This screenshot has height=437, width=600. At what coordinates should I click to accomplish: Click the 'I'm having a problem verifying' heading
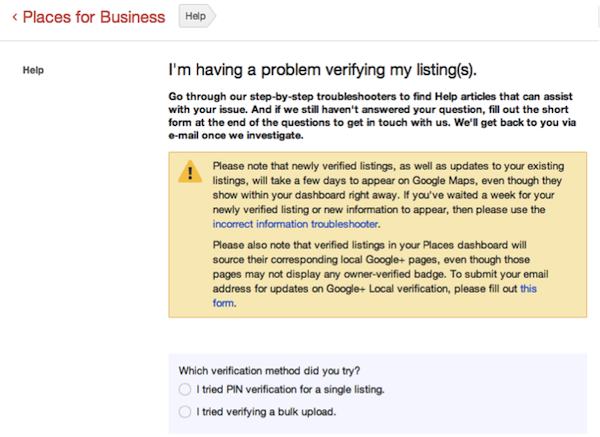[x=325, y=70]
